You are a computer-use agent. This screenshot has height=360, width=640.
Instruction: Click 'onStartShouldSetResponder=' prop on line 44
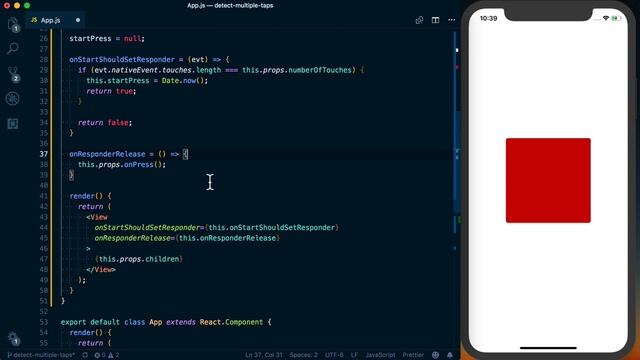pyautogui.click(x=149, y=228)
